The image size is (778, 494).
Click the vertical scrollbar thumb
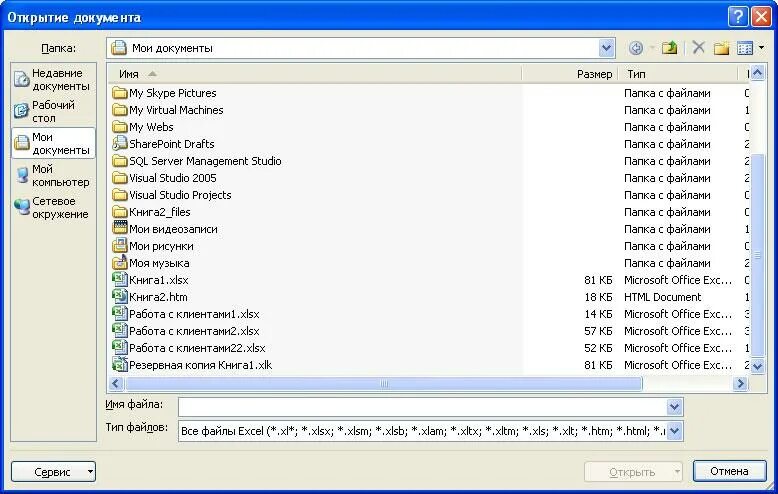tap(757, 255)
